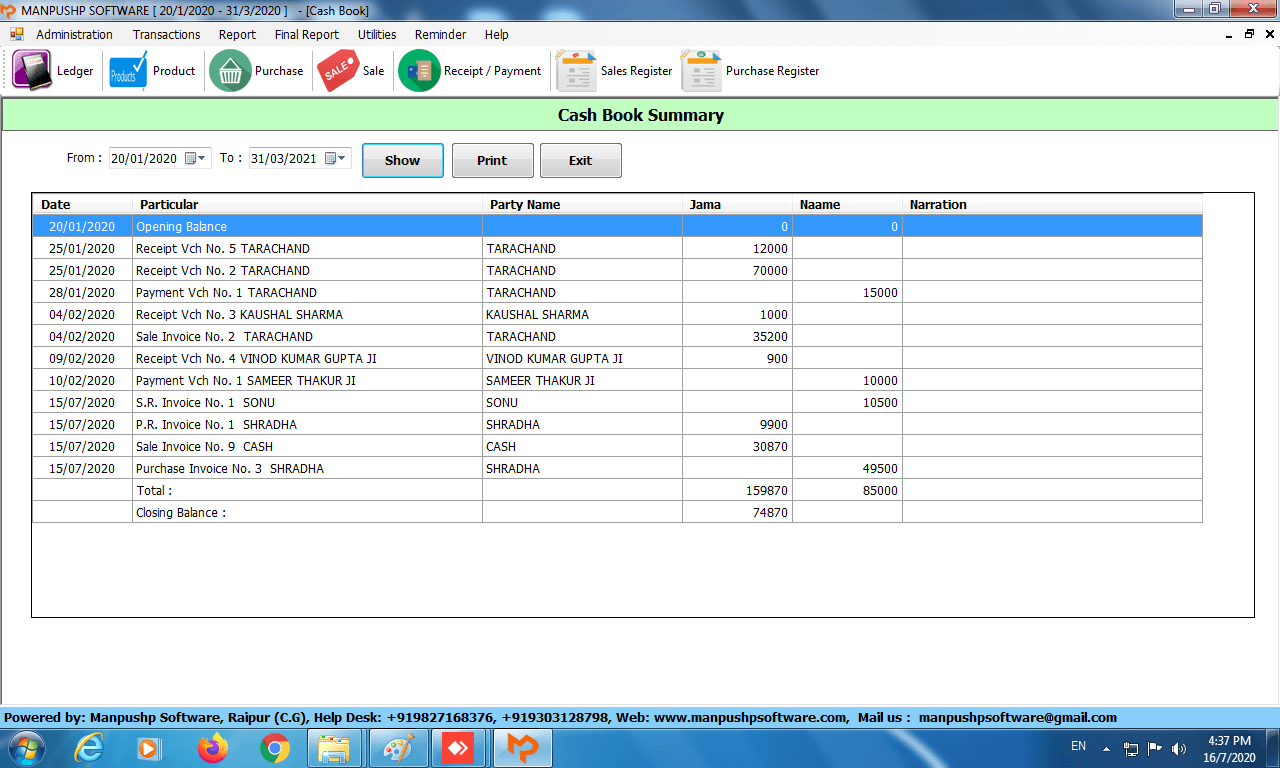The image size is (1280, 768).
Task: Launch Google Chrome from taskbar
Action: tap(275, 747)
